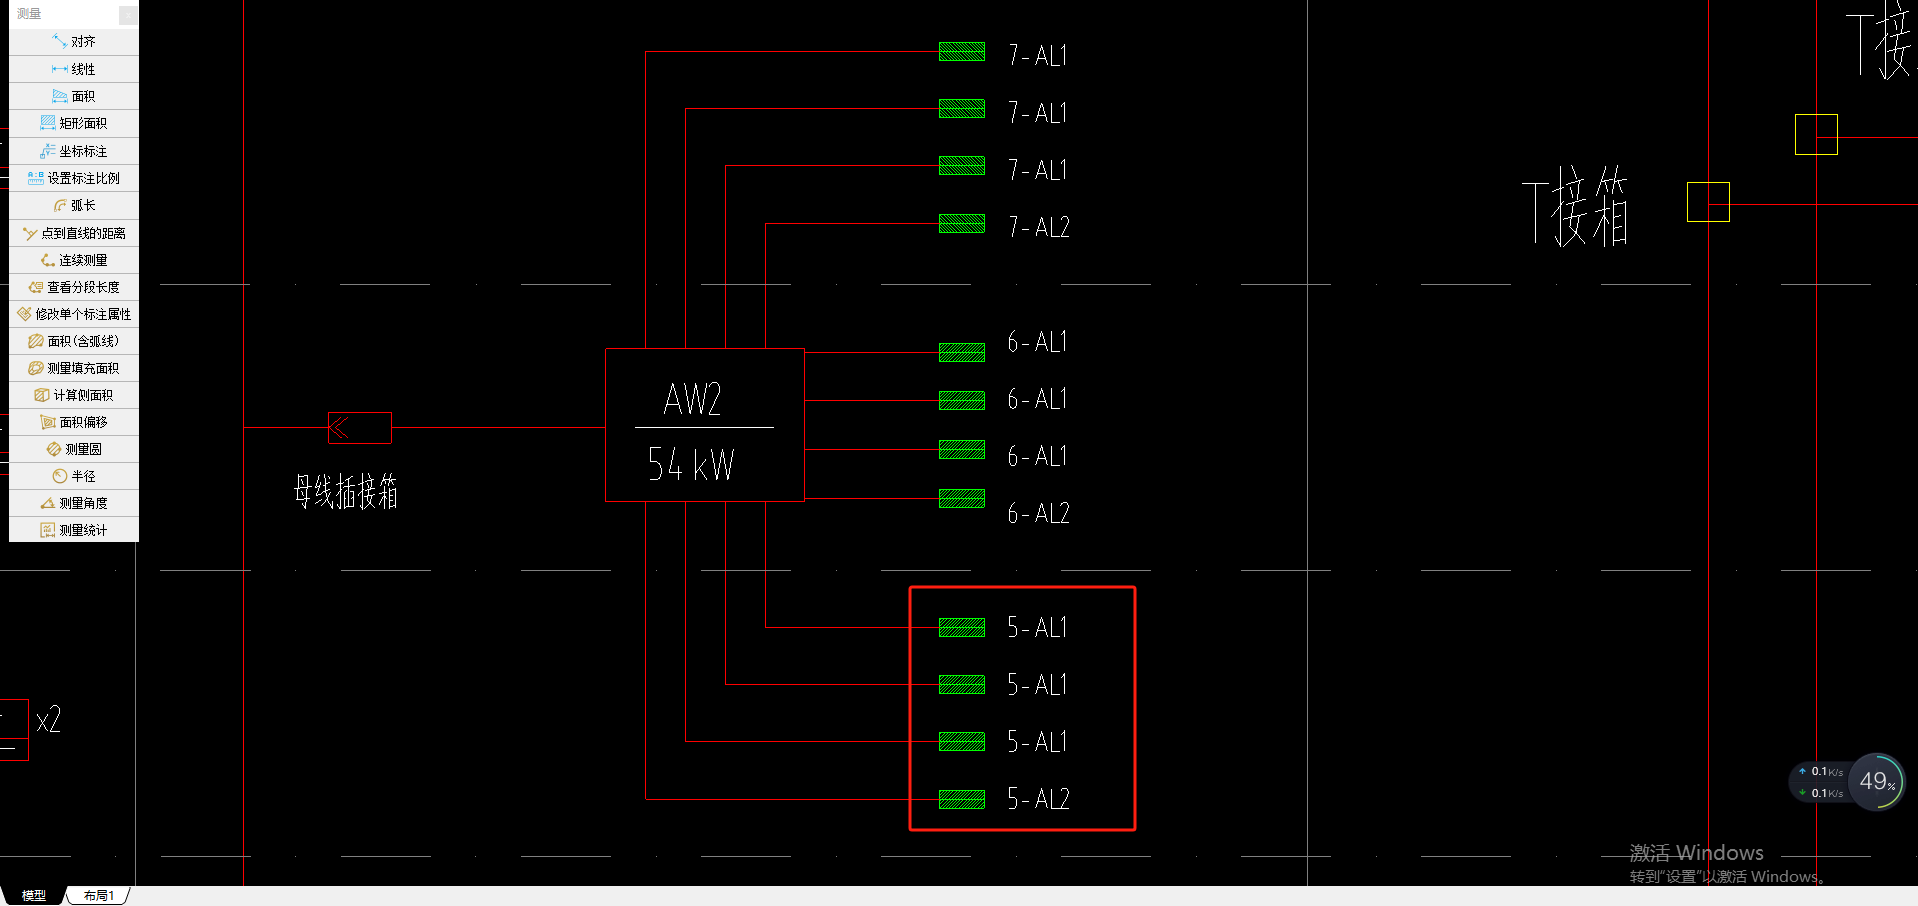Activate the 面积偏移 area offset tool
Screen dimensions: 1918x906
74,422
